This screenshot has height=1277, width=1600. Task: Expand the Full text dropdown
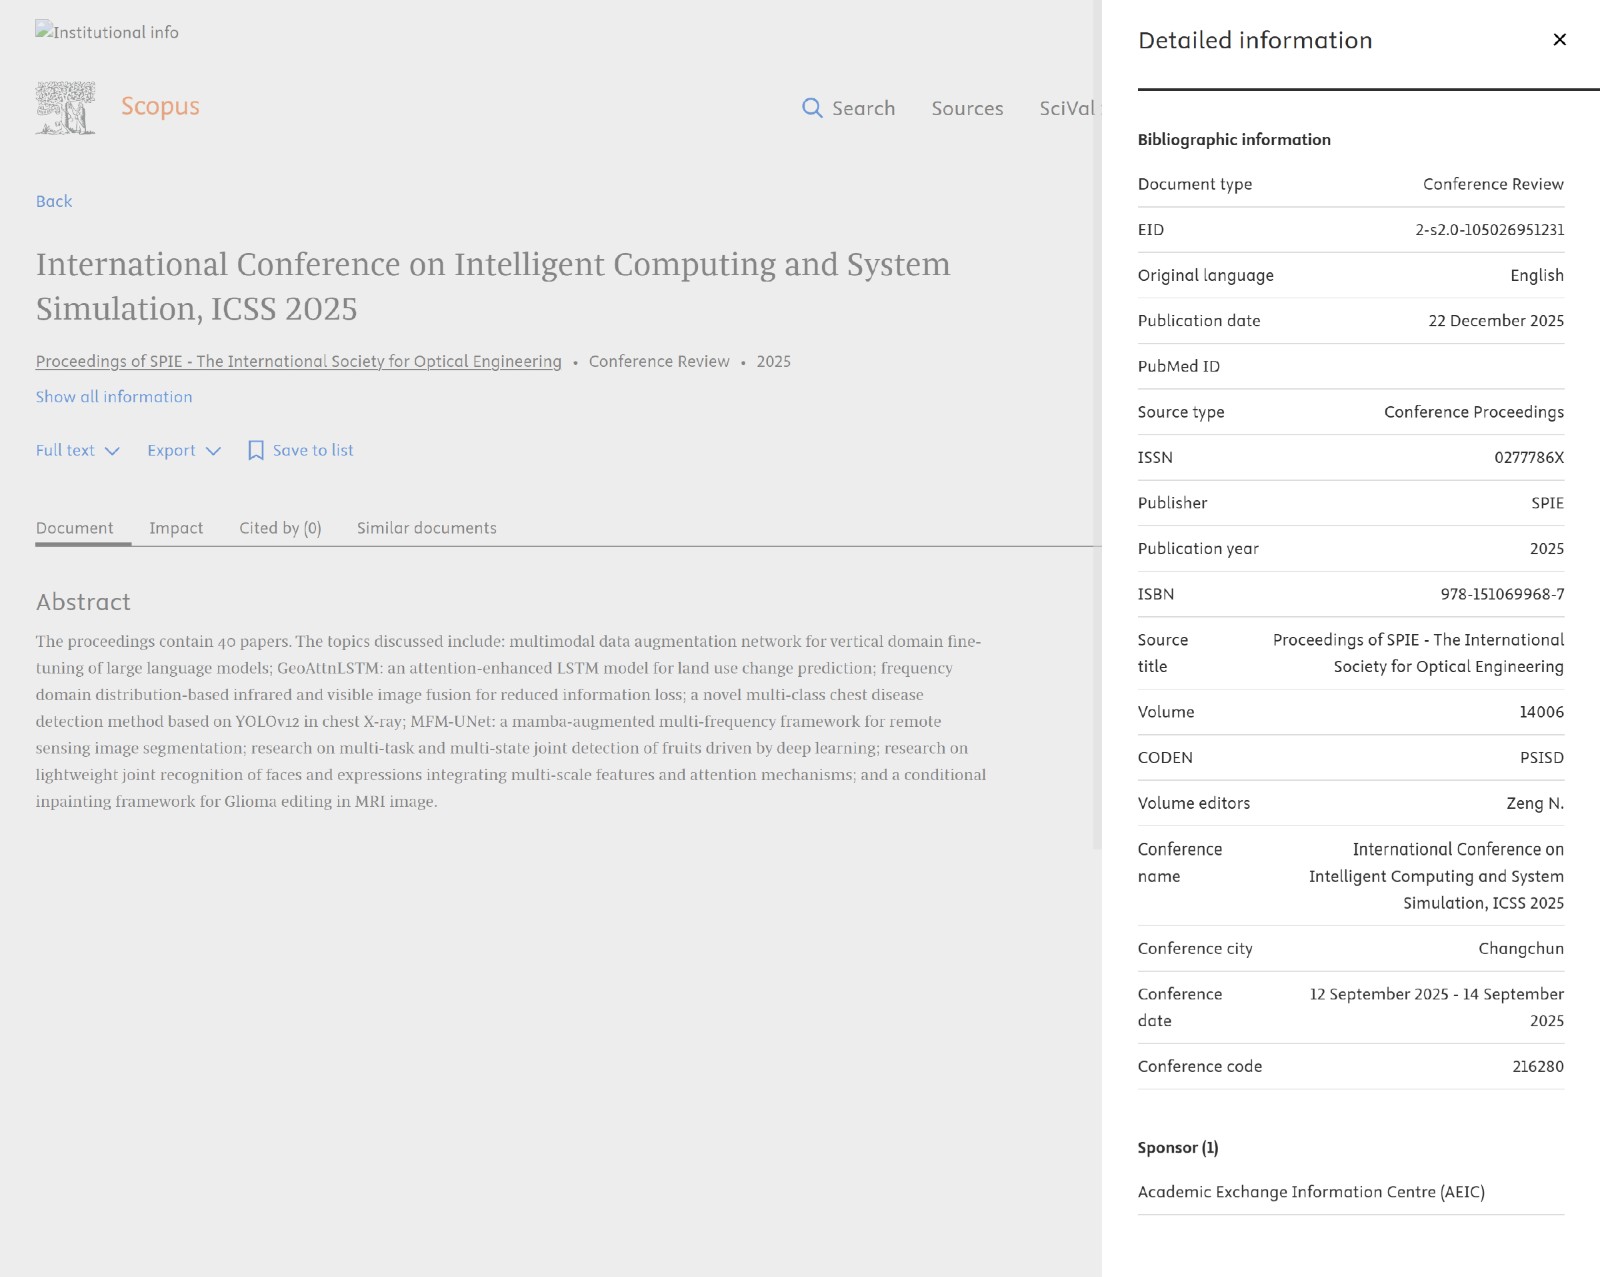point(78,451)
